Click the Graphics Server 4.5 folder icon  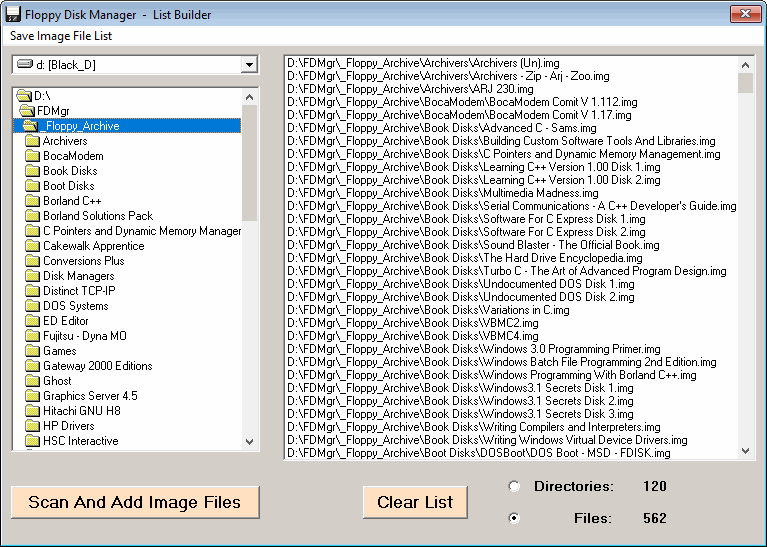pyautogui.click(x=33, y=396)
